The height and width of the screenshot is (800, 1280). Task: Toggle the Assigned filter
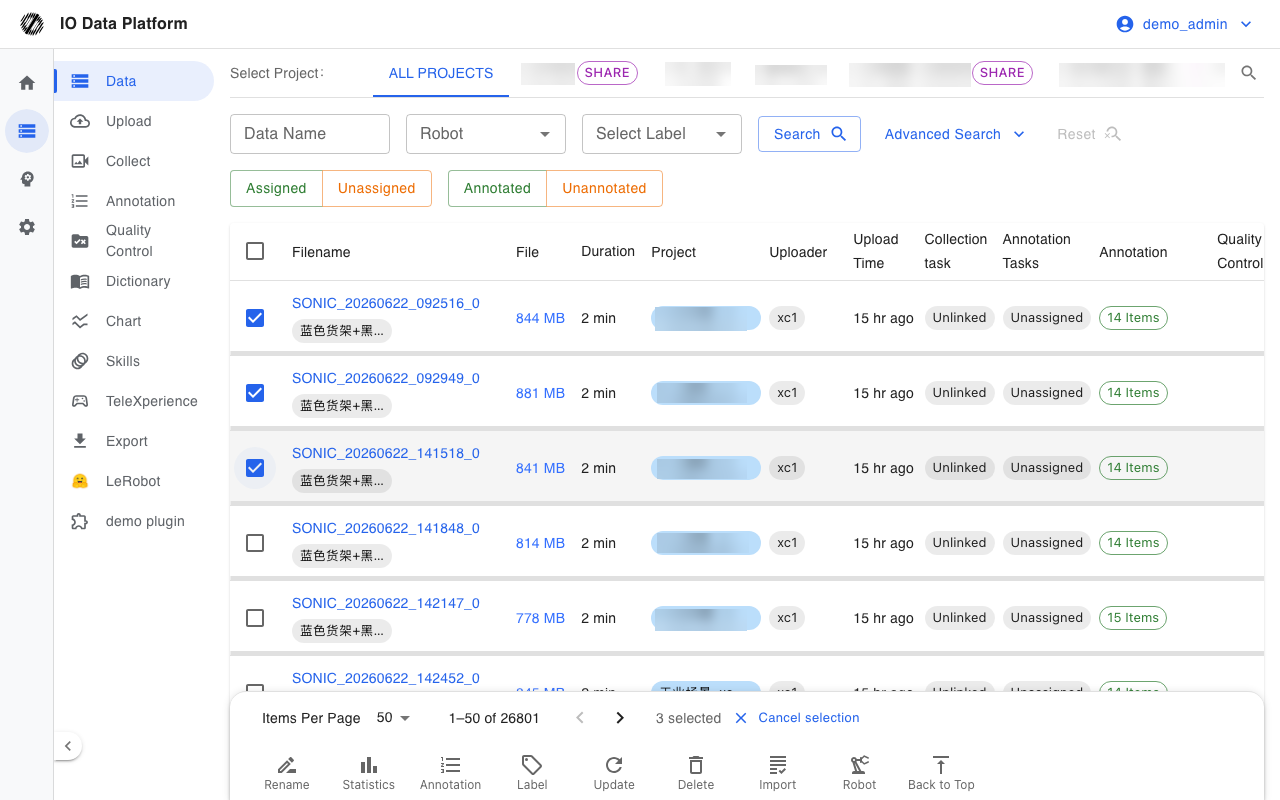tap(276, 188)
